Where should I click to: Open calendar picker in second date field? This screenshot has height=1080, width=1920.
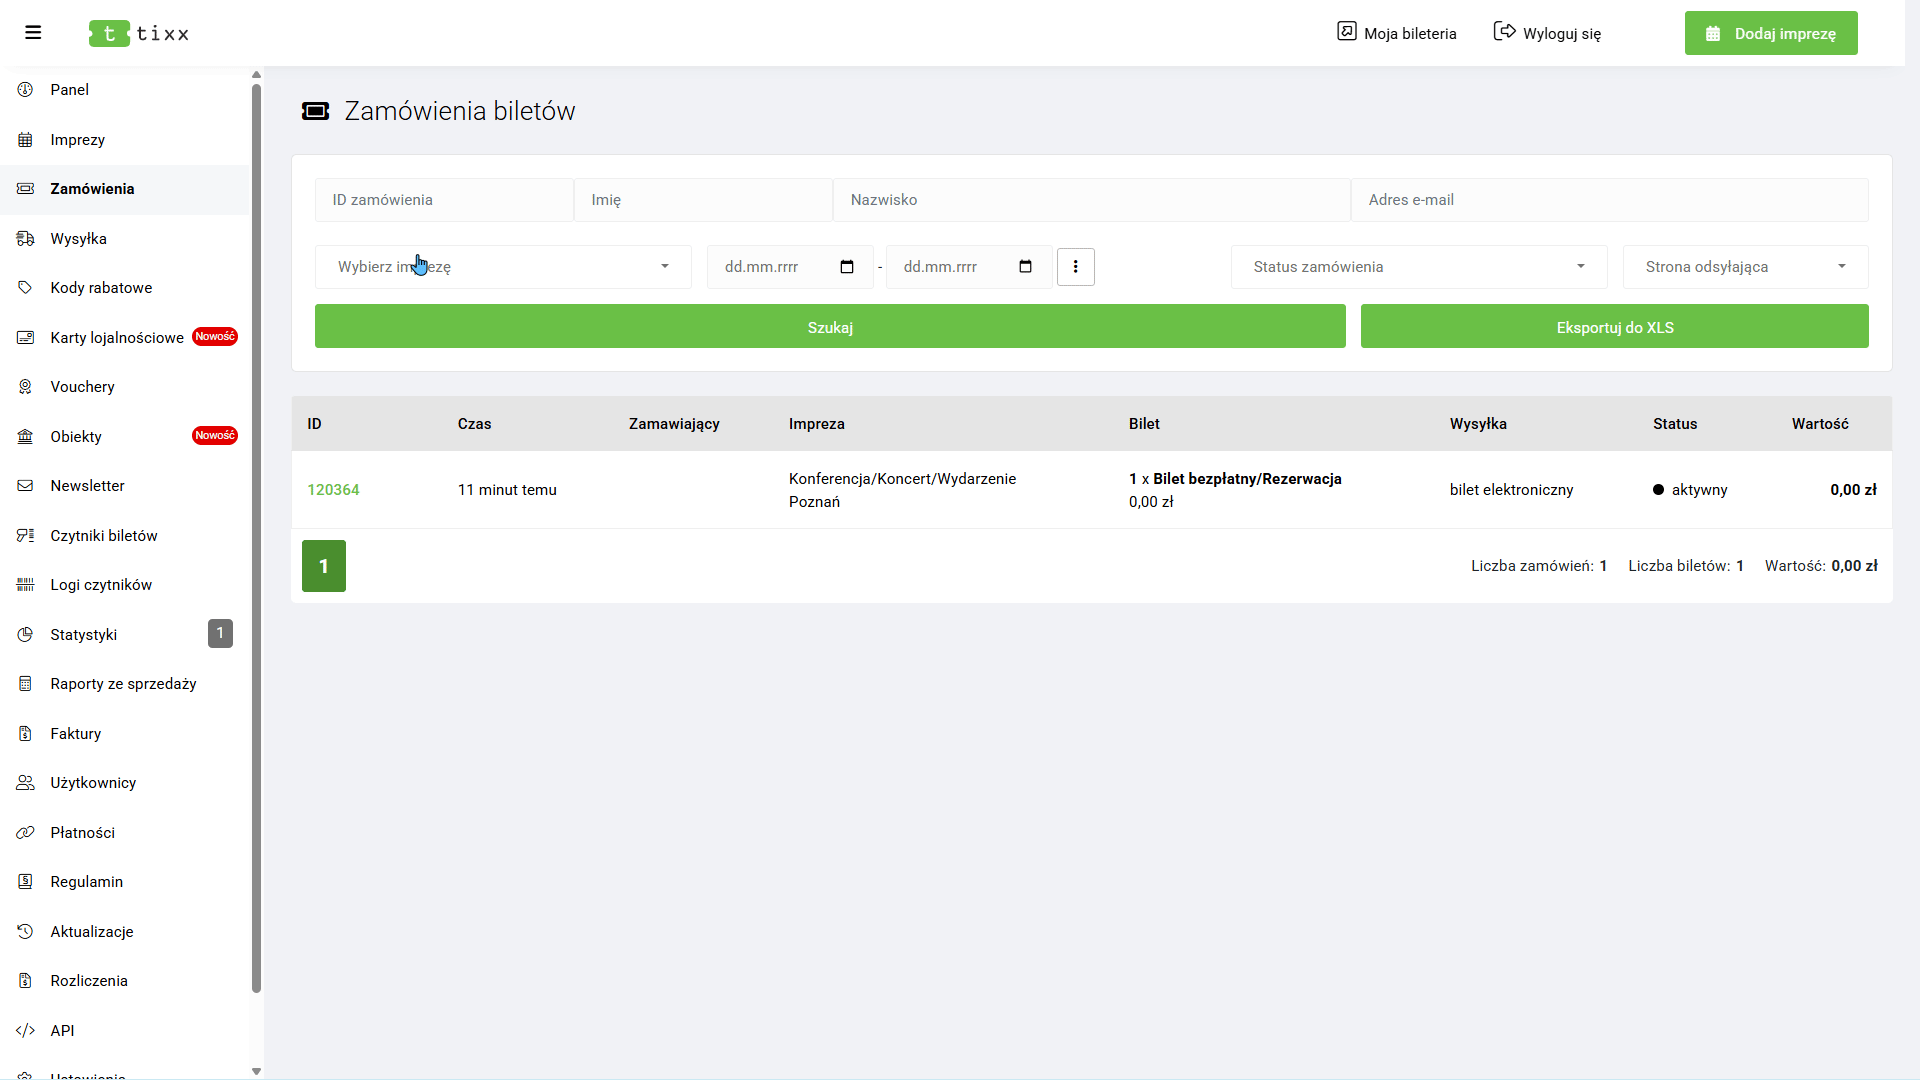point(1025,267)
